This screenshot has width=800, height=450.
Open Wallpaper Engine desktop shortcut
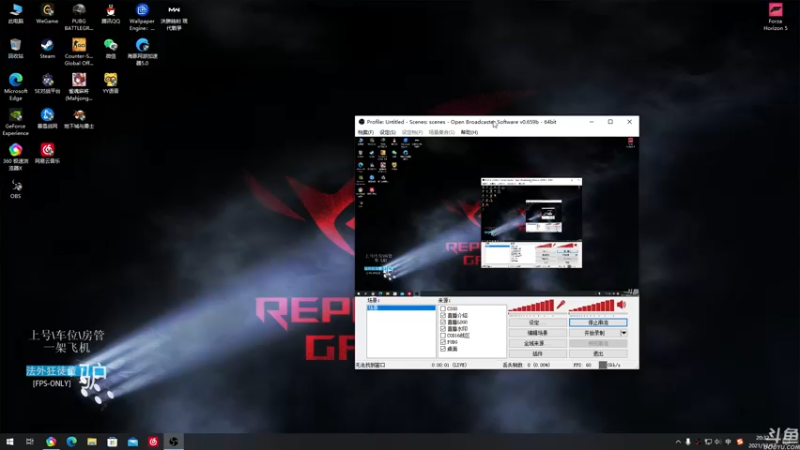coord(142,17)
